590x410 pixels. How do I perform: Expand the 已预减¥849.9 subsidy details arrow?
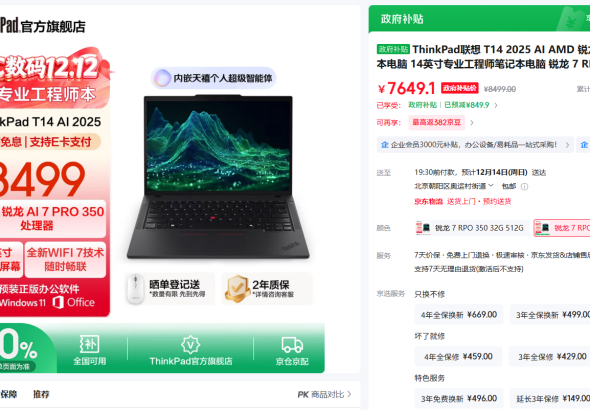coord(496,105)
